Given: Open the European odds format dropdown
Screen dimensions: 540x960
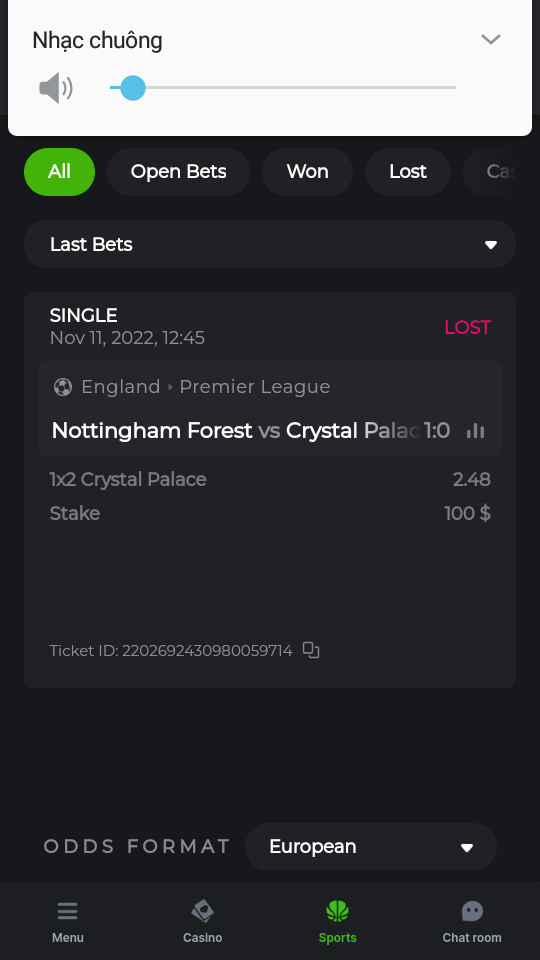Looking at the screenshot, I should [x=371, y=847].
